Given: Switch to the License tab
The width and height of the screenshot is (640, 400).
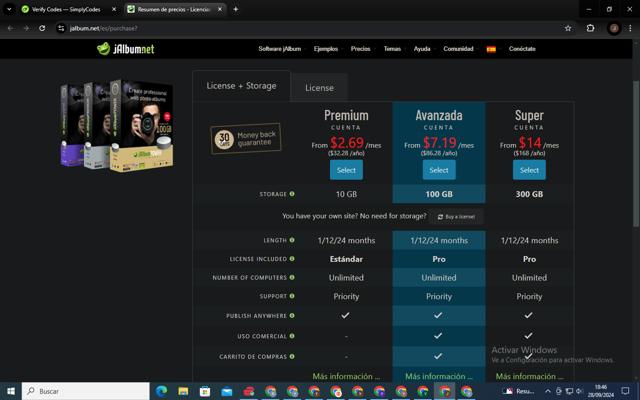Looking at the screenshot, I should point(319,88).
